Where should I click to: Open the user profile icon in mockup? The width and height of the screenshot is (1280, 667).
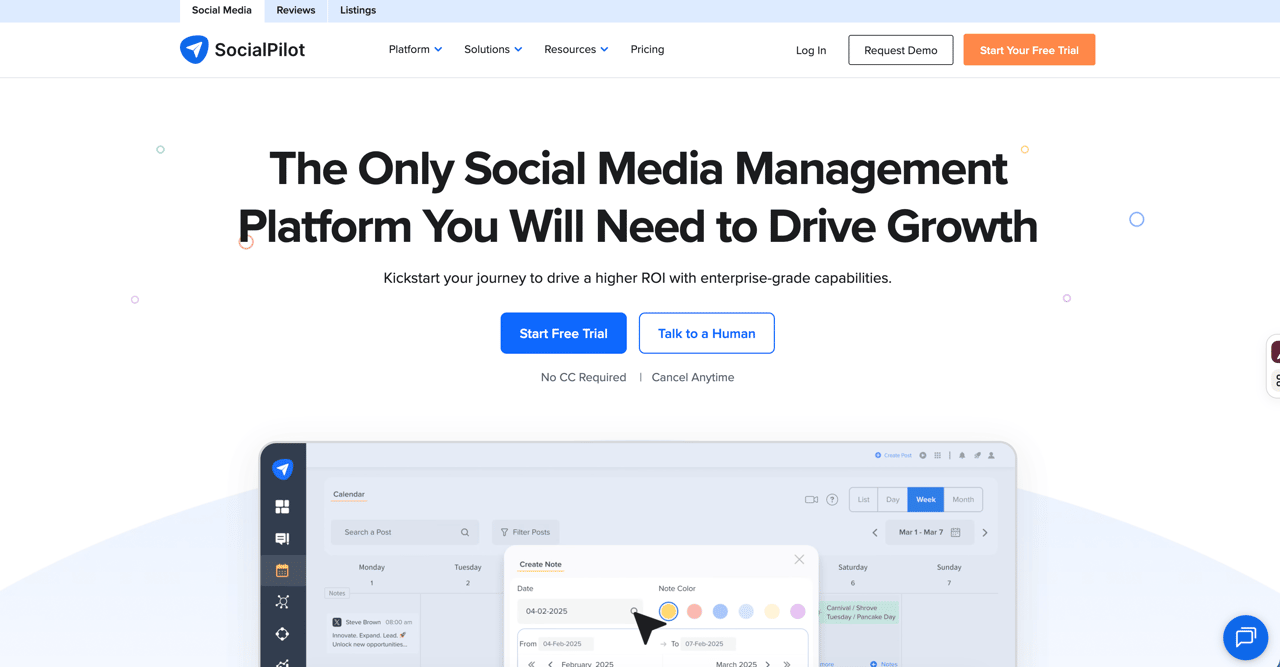coord(991,455)
